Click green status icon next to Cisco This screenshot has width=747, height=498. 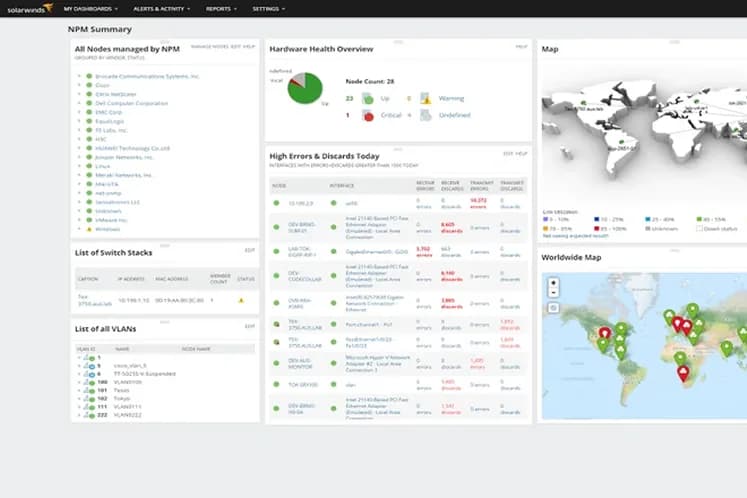[89, 85]
